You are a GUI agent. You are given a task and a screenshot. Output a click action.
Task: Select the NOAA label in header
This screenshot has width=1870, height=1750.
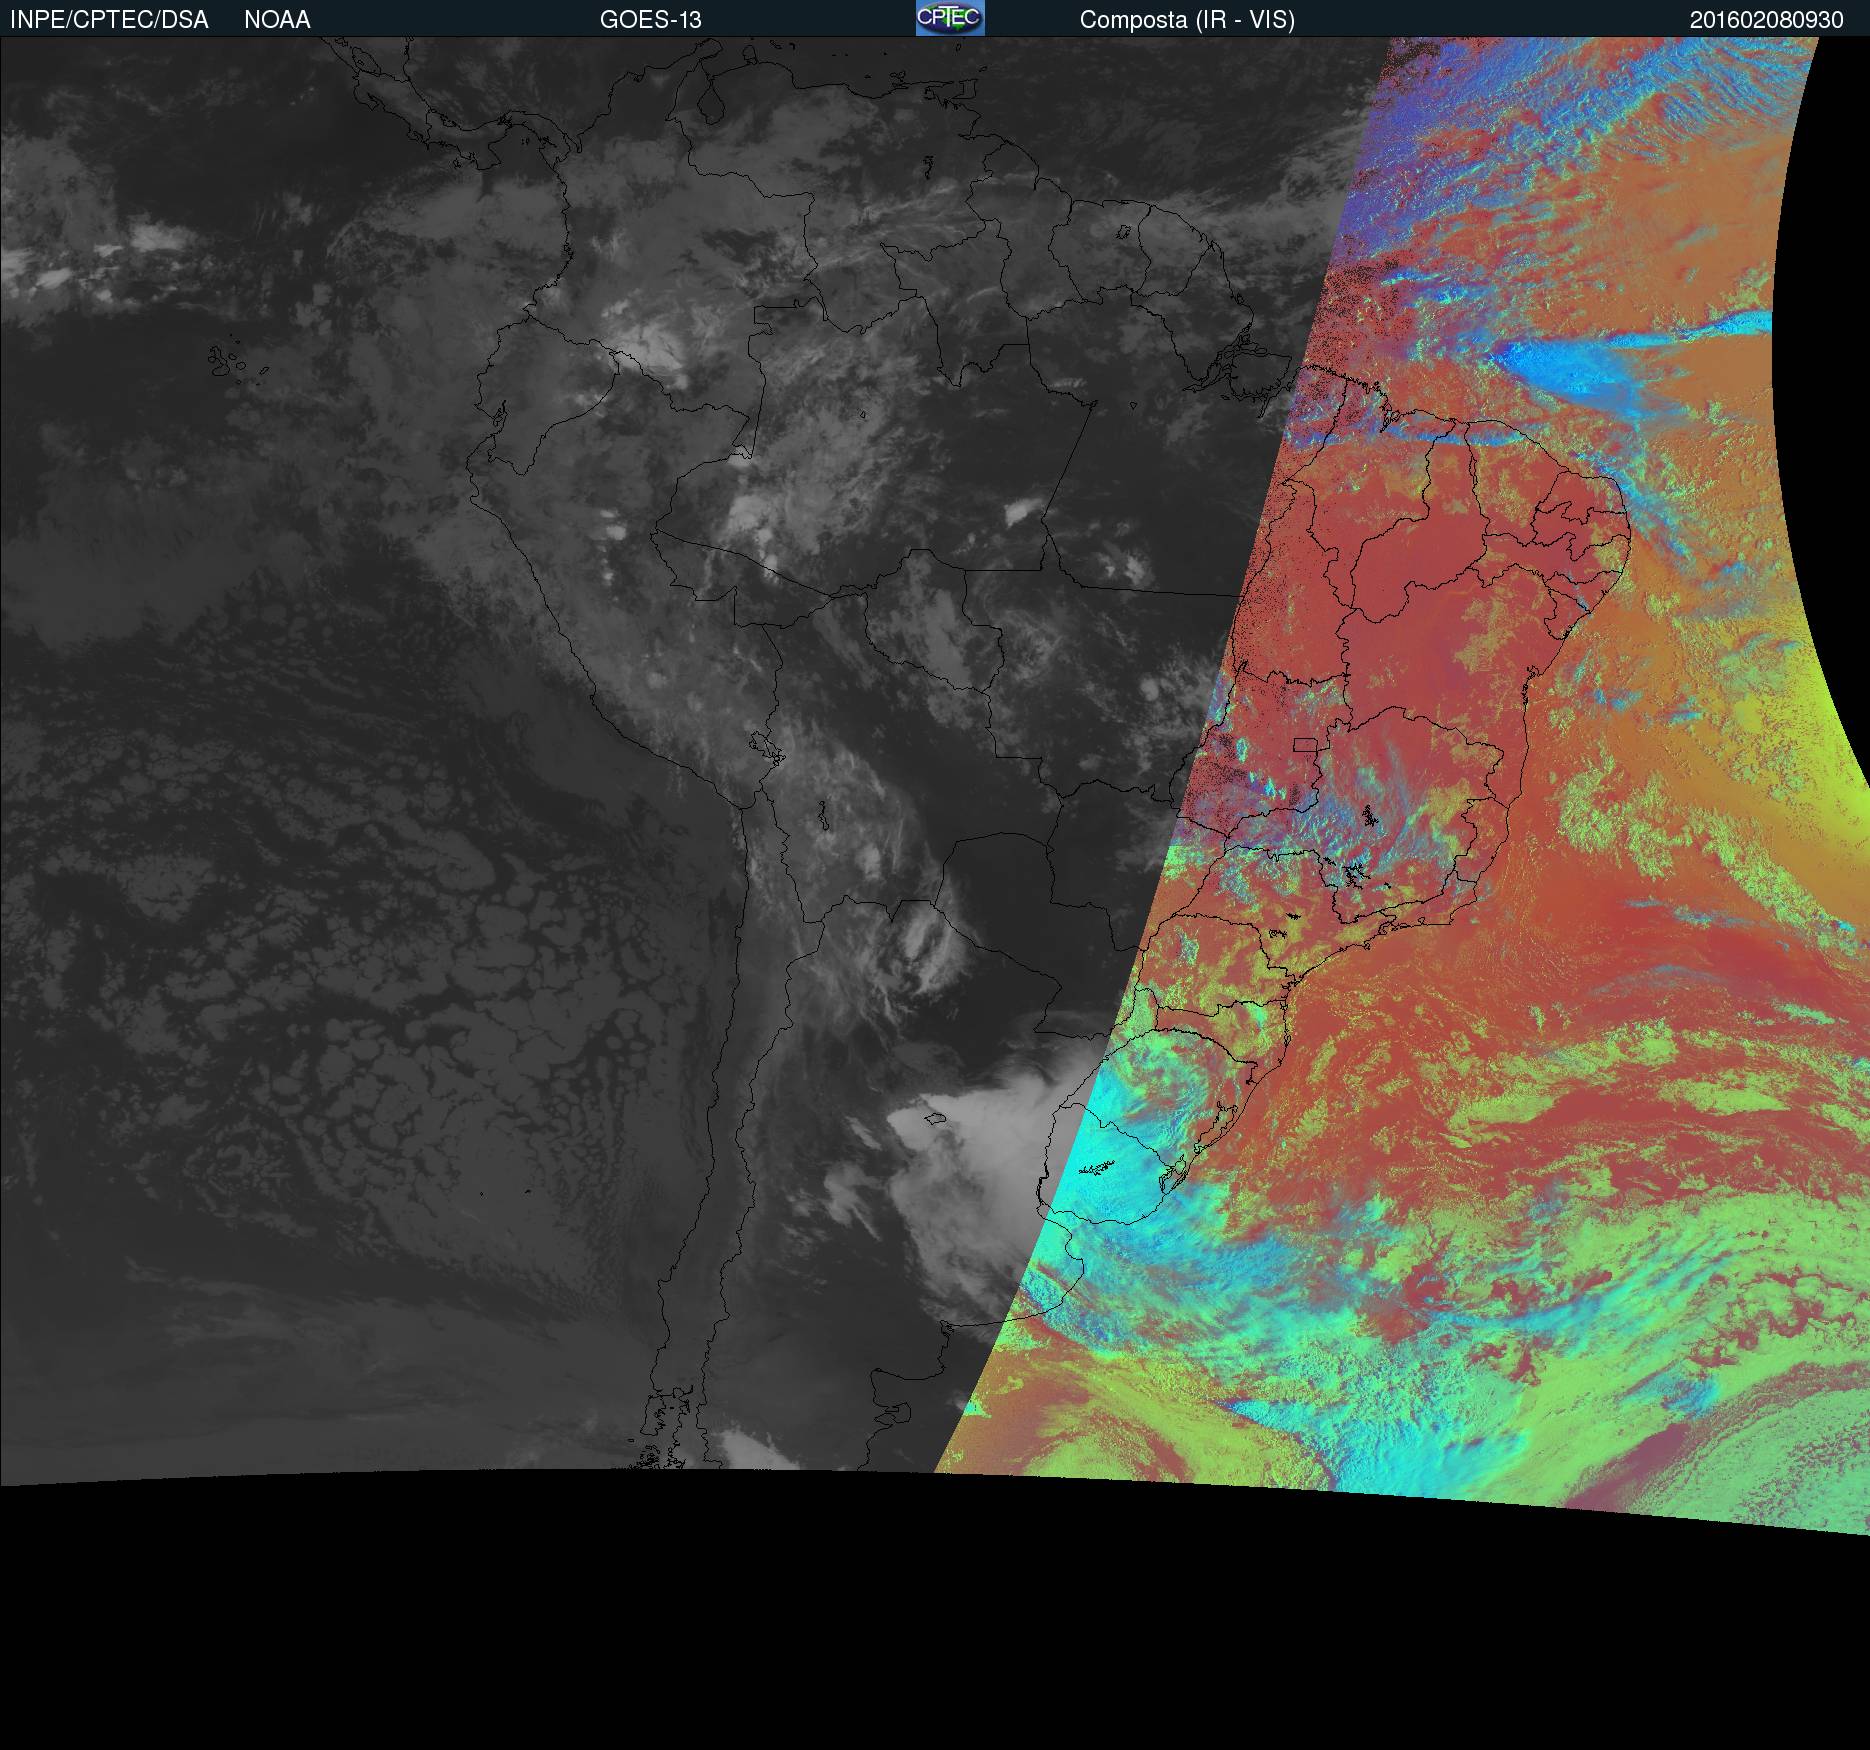[277, 20]
